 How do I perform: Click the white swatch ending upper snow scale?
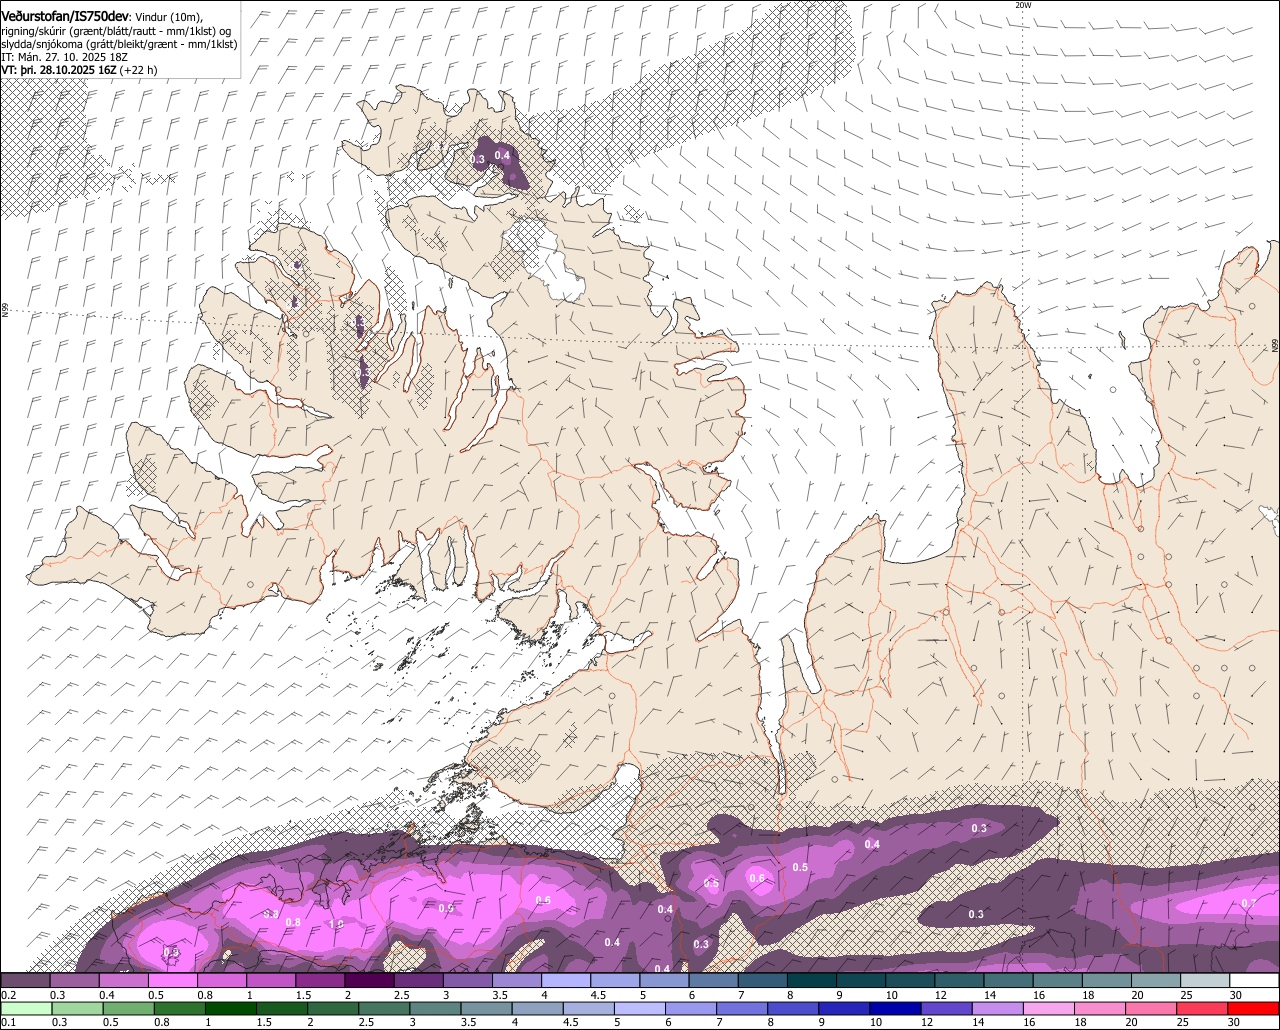coord(1254,980)
